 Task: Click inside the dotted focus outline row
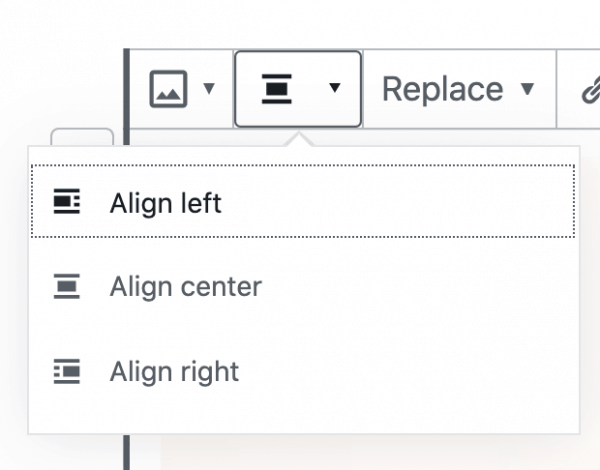coord(303,201)
